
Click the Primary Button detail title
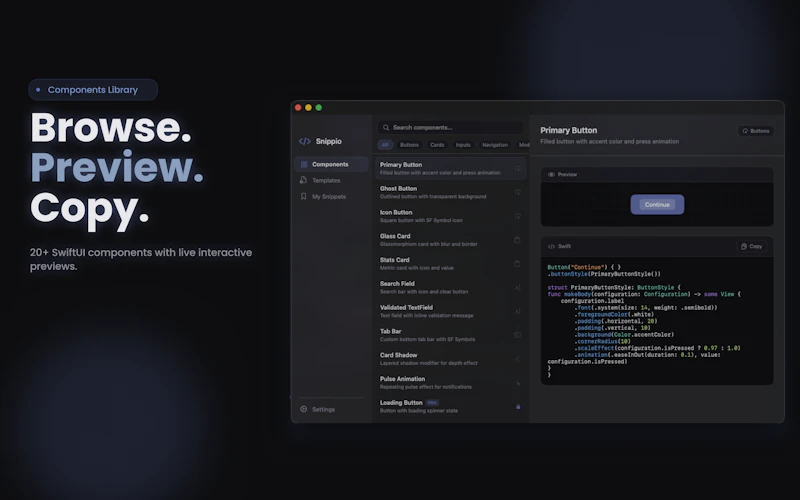point(568,131)
